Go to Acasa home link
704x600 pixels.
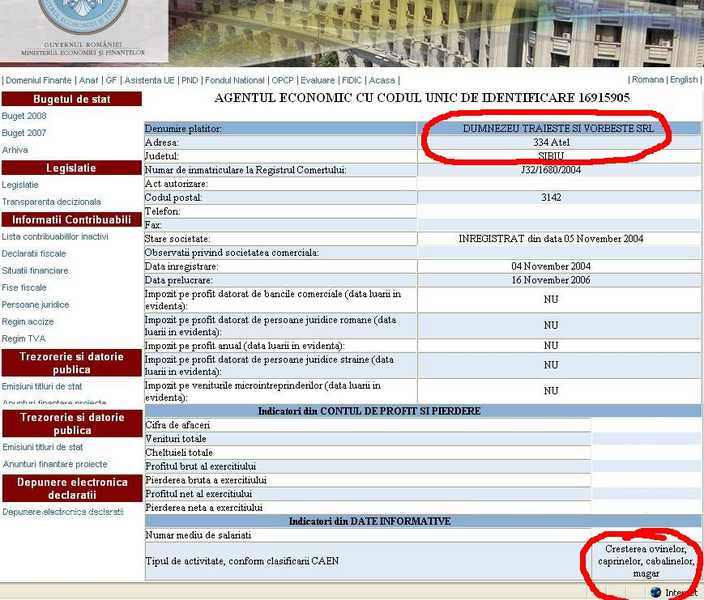coord(381,80)
